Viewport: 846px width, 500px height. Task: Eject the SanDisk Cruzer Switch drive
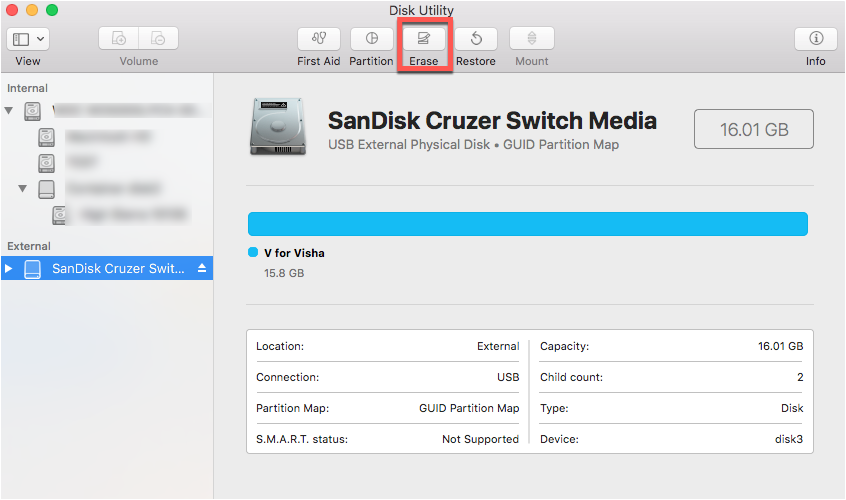coord(202,268)
